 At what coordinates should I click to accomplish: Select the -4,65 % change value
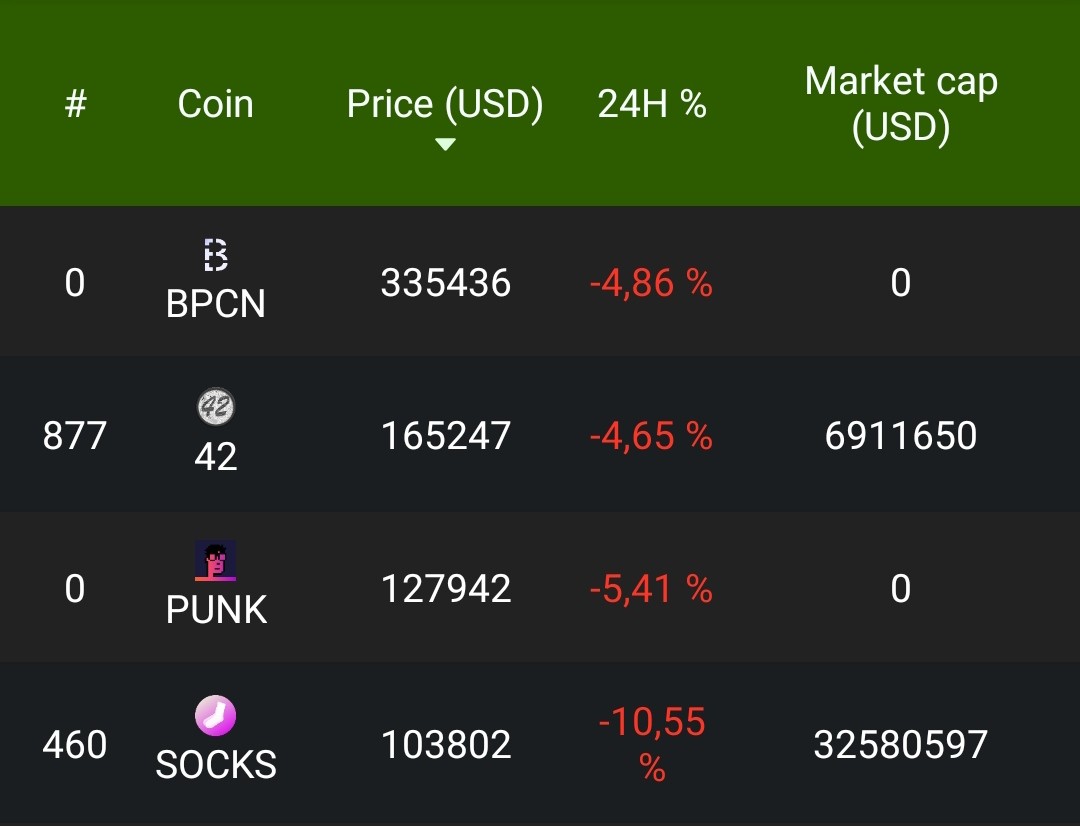651,436
